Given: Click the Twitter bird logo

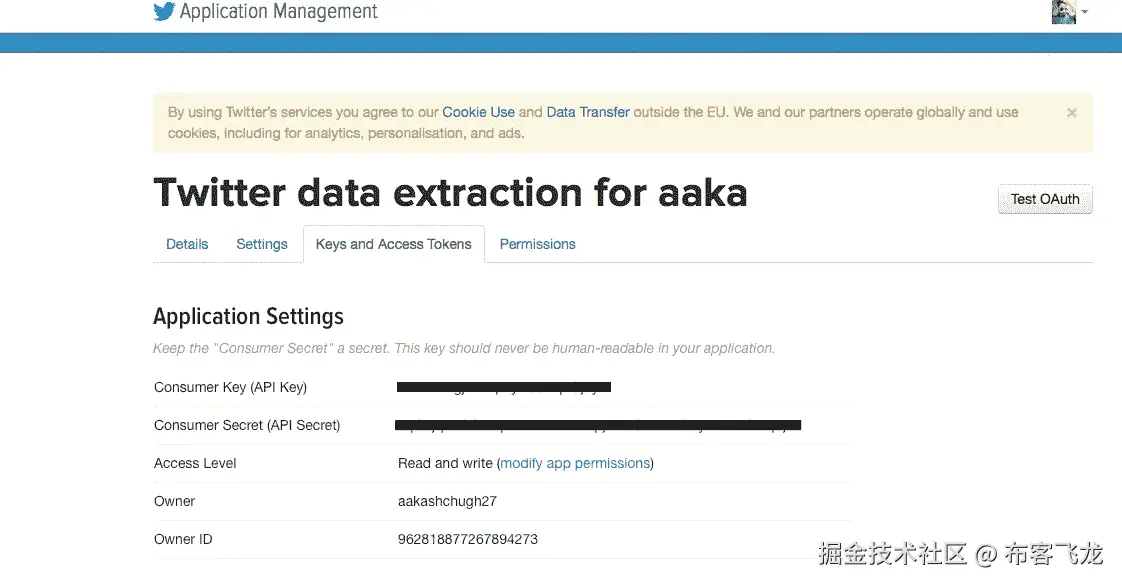Looking at the screenshot, I should pos(164,12).
